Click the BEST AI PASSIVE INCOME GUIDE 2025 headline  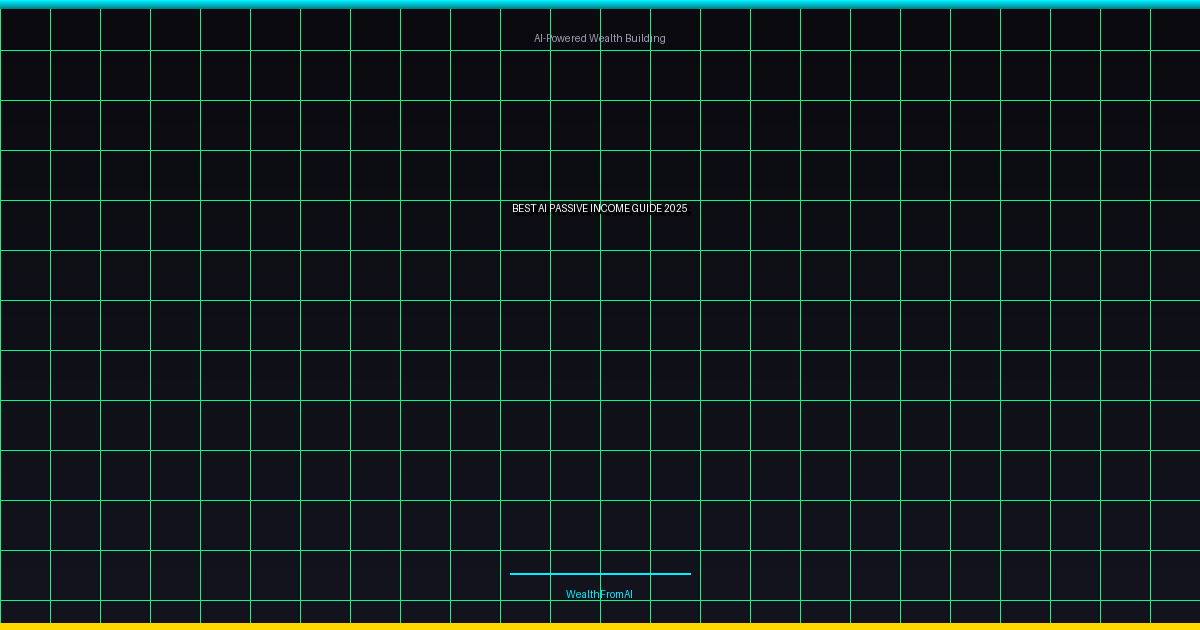click(x=599, y=209)
